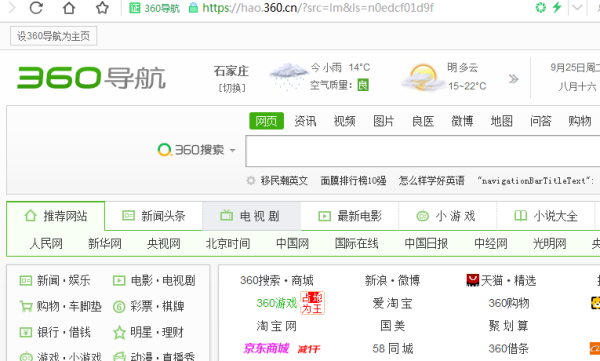
Task: Click the shopping cart icon beside 购物
Action: click(x=26, y=306)
